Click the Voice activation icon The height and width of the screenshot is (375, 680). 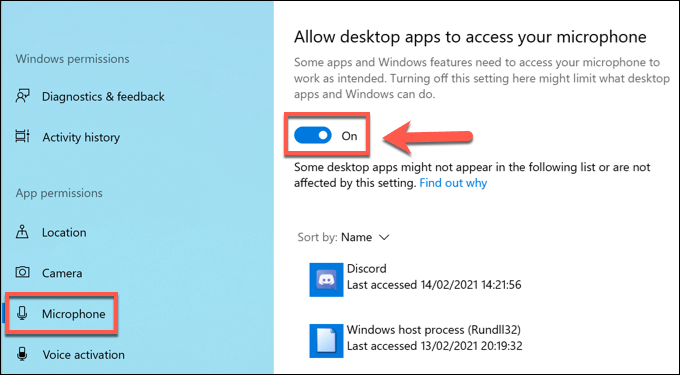click(22, 354)
